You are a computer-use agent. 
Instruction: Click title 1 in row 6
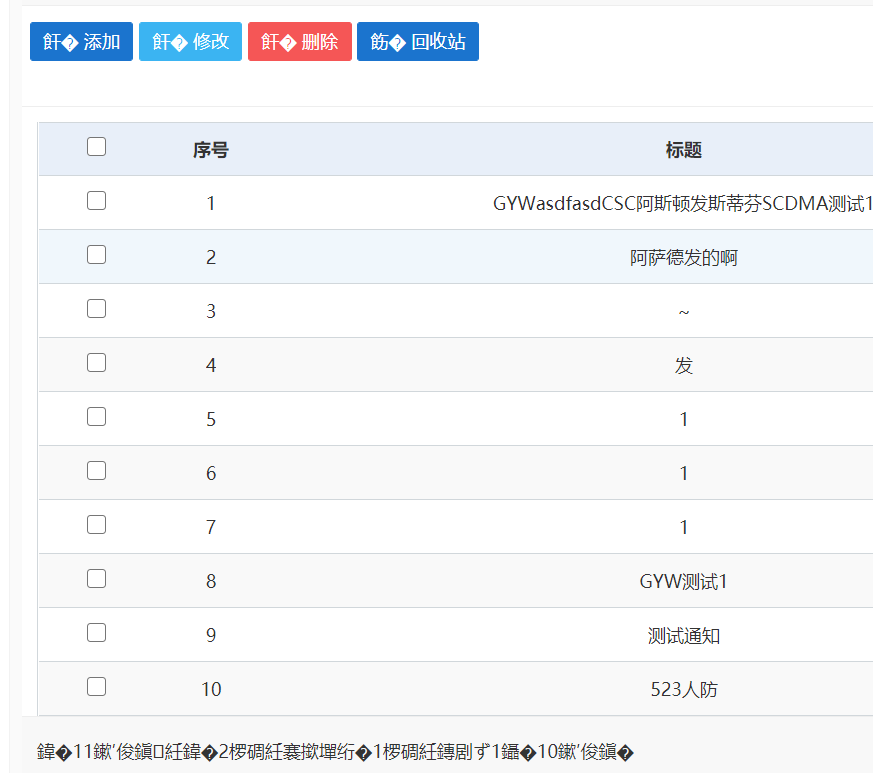pyautogui.click(x=684, y=473)
